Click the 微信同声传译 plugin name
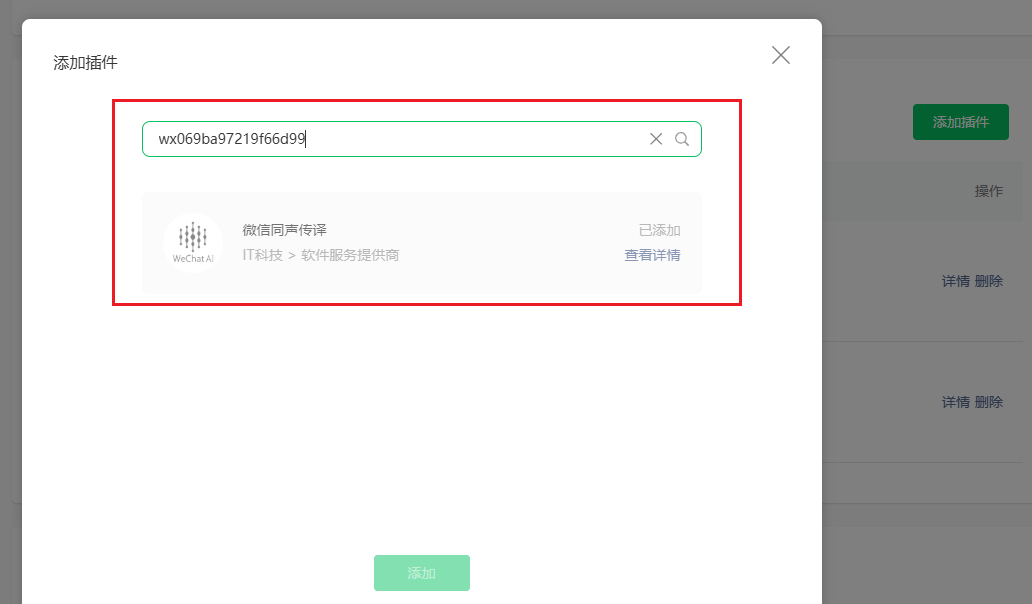Image resolution: width=1032 pixels, height=604 pixels. coord(284,230)
